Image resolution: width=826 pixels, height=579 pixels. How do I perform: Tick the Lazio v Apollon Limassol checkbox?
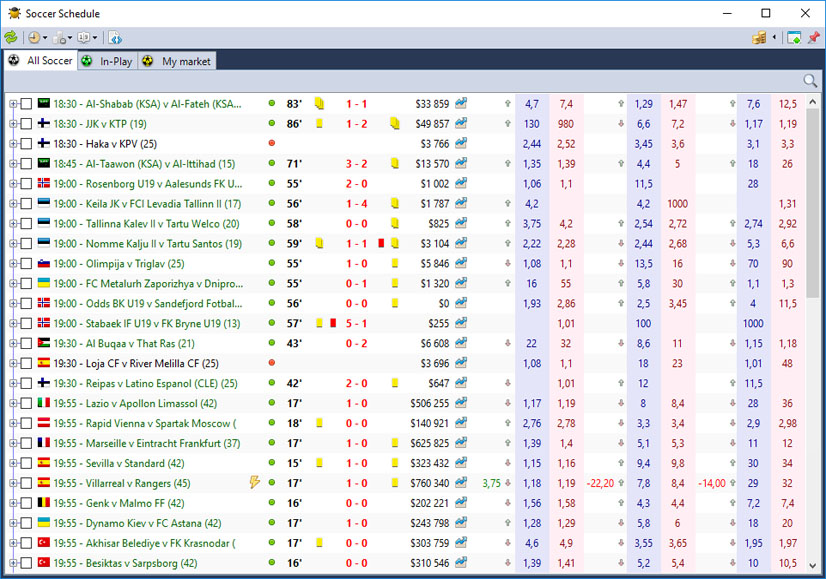[26, 404]
